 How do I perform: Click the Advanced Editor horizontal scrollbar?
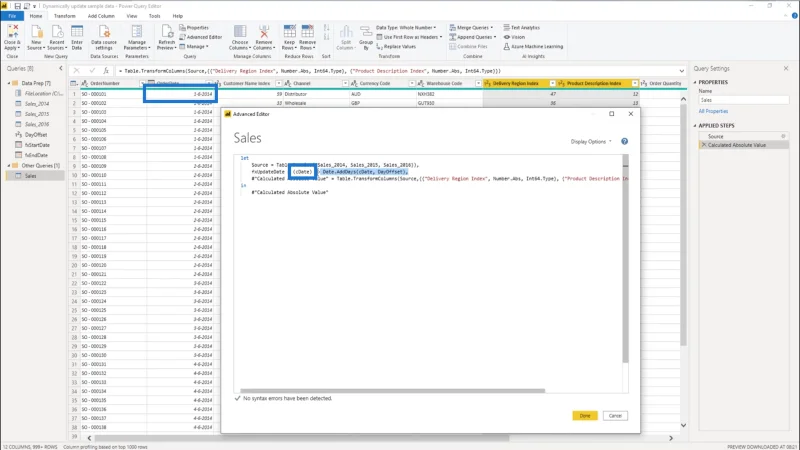392,391
